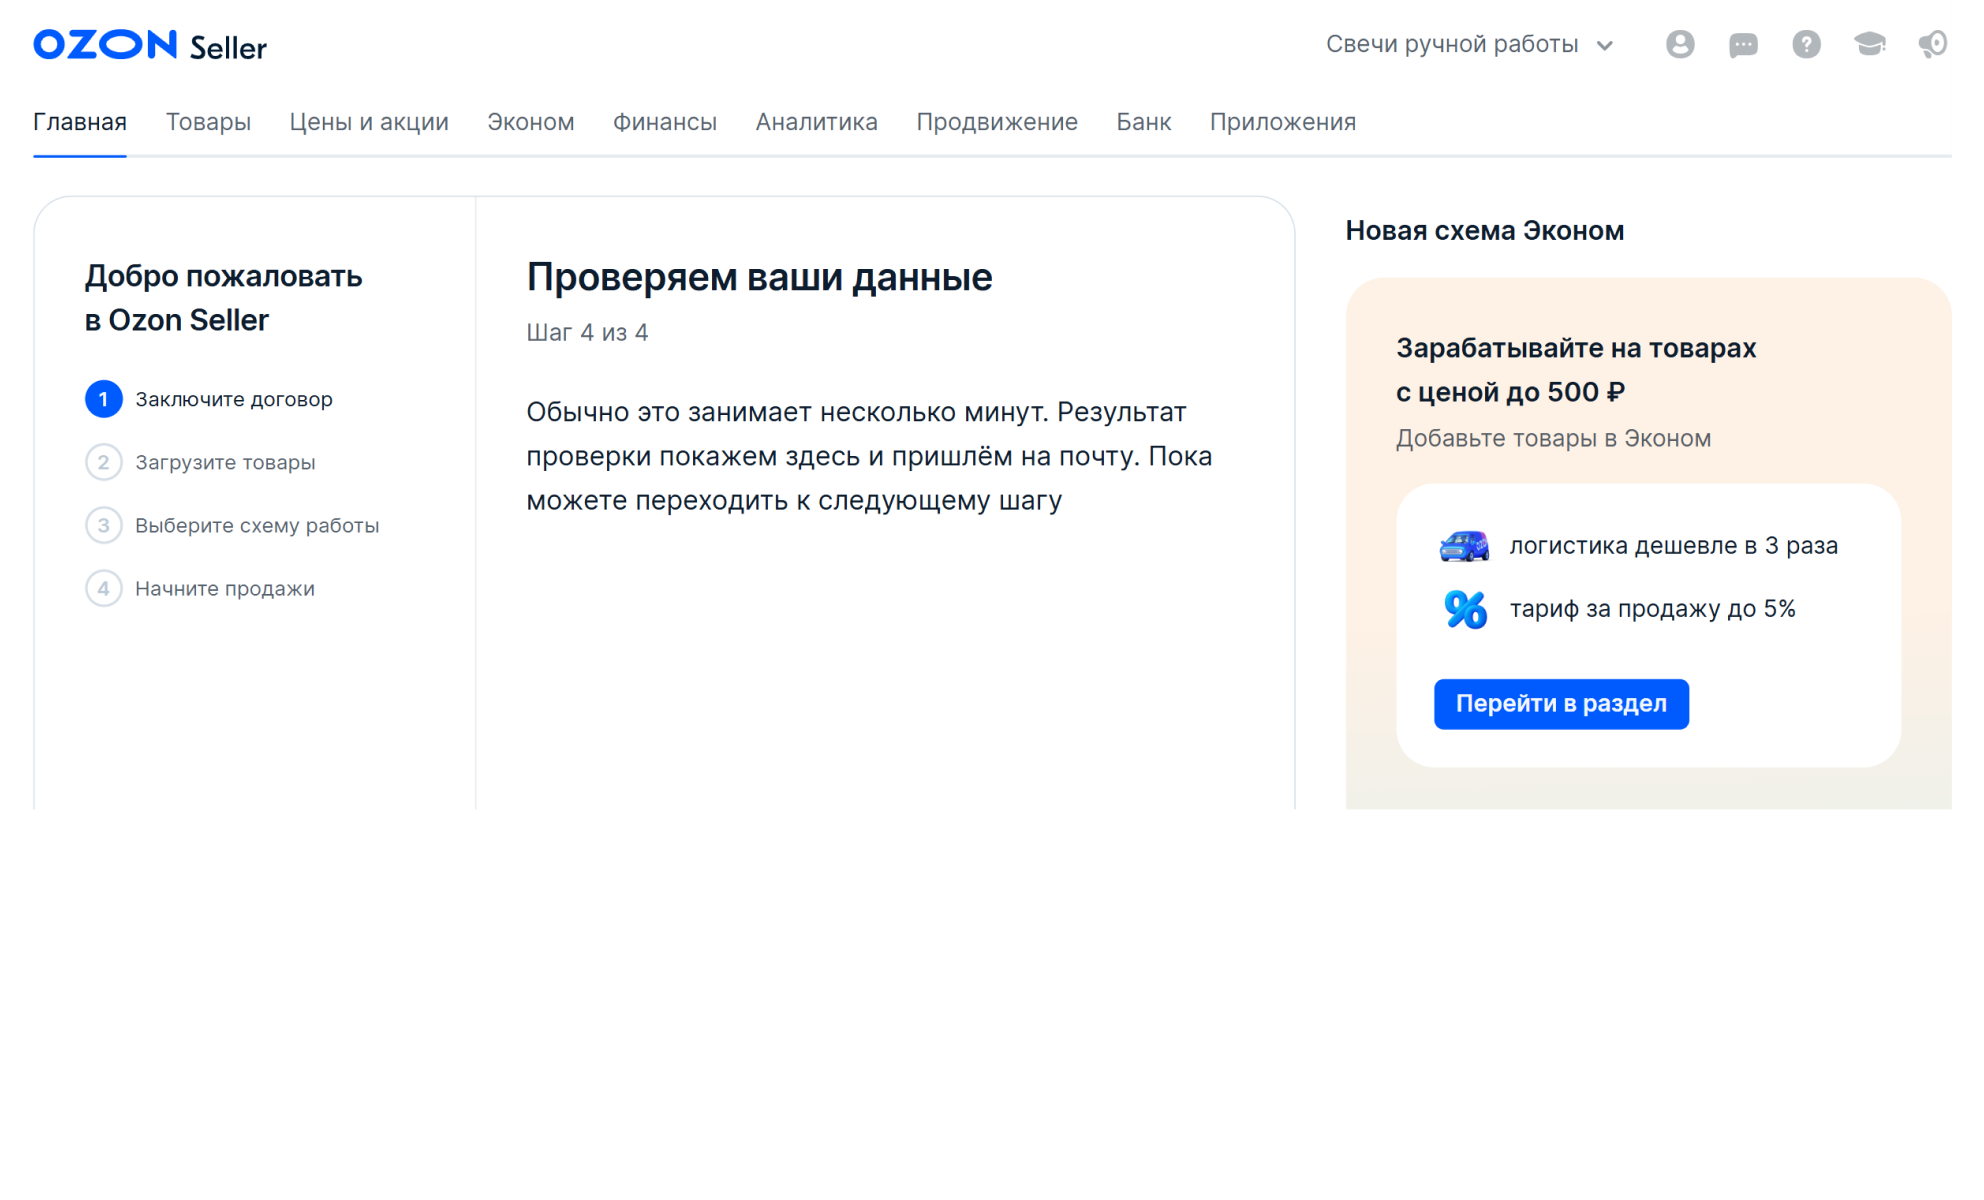Click the percent tariff icon
1984x1200 pixels.
click(1463, 608)
